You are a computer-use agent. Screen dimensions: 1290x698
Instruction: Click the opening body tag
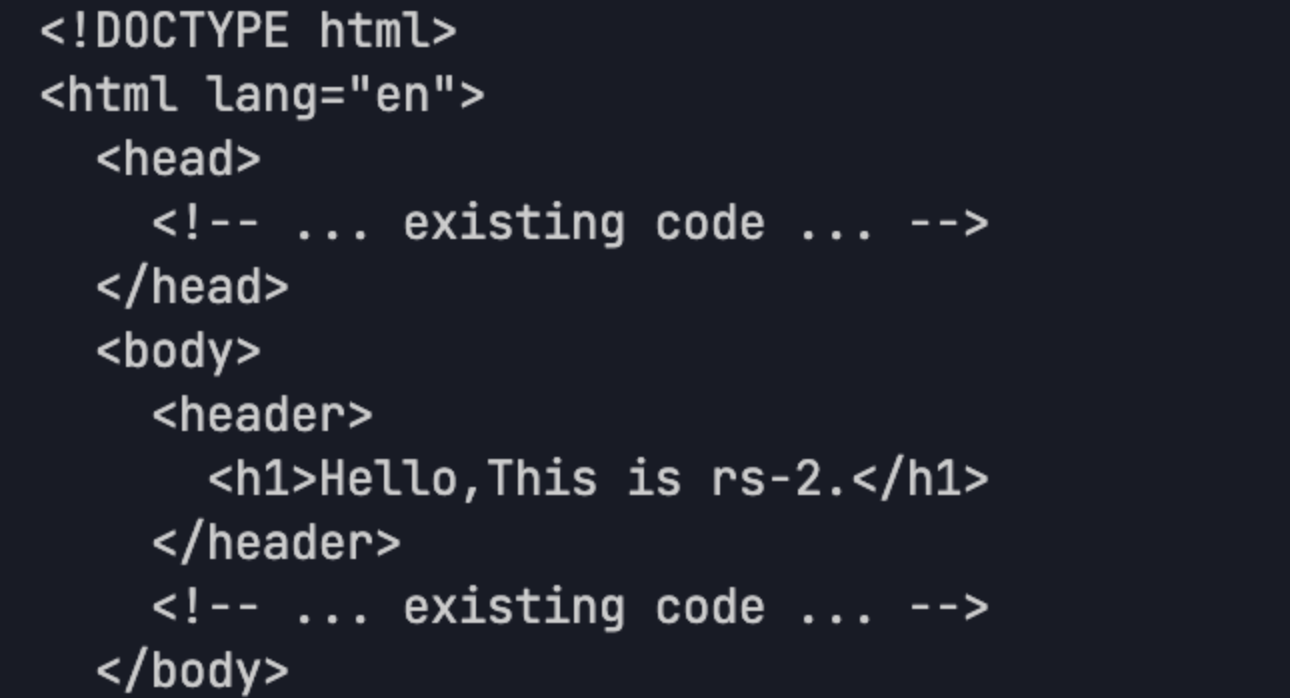point(178,352)
